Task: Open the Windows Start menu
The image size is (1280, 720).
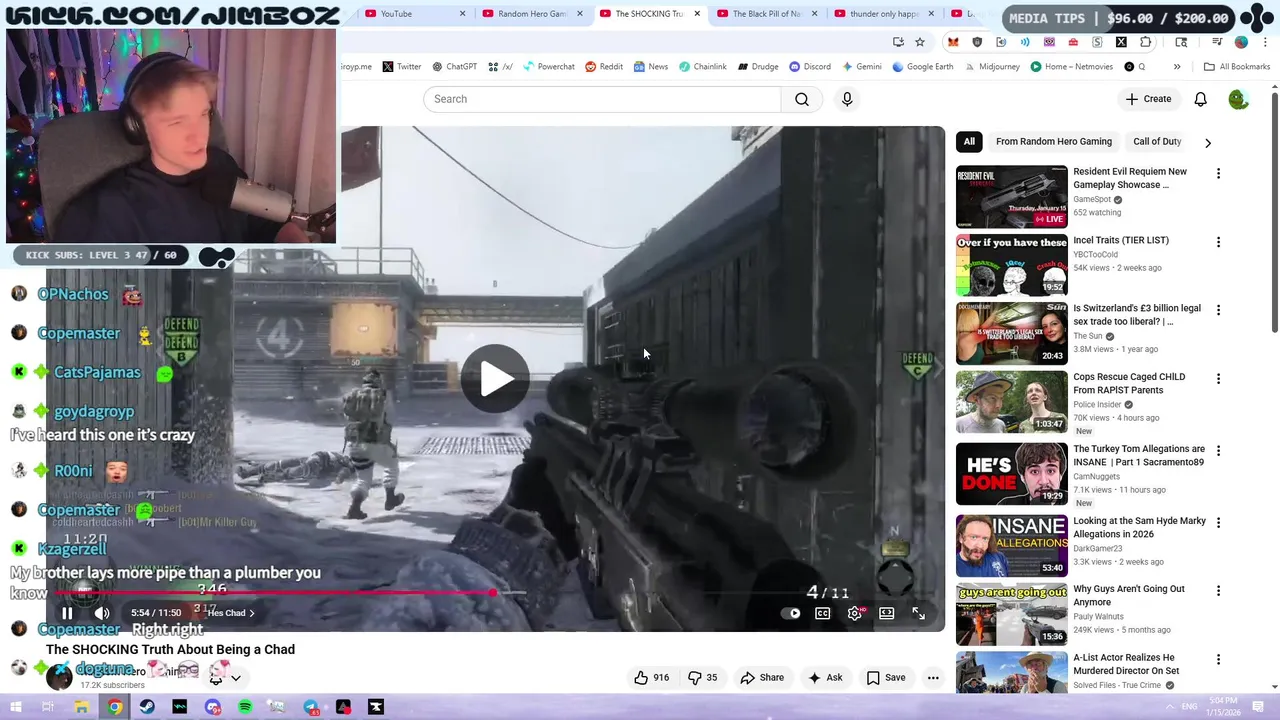Action: [15, 707]
